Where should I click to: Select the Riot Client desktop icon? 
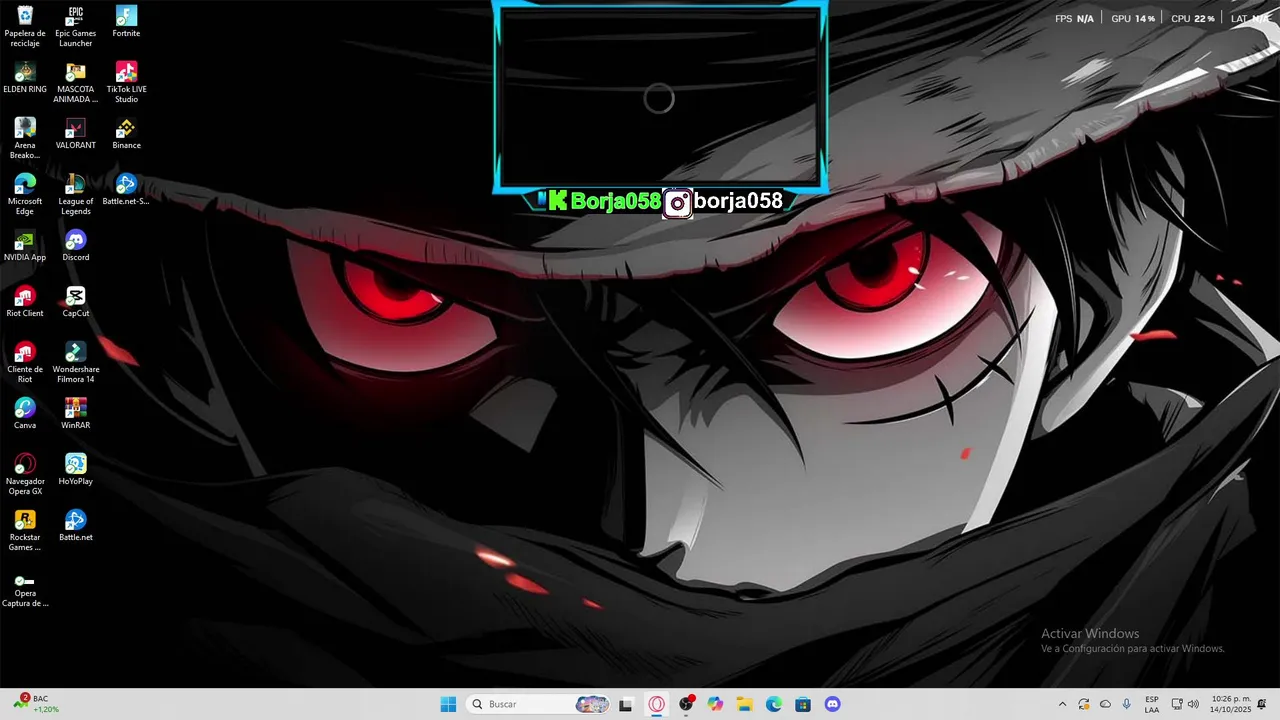tap(25, 301)
